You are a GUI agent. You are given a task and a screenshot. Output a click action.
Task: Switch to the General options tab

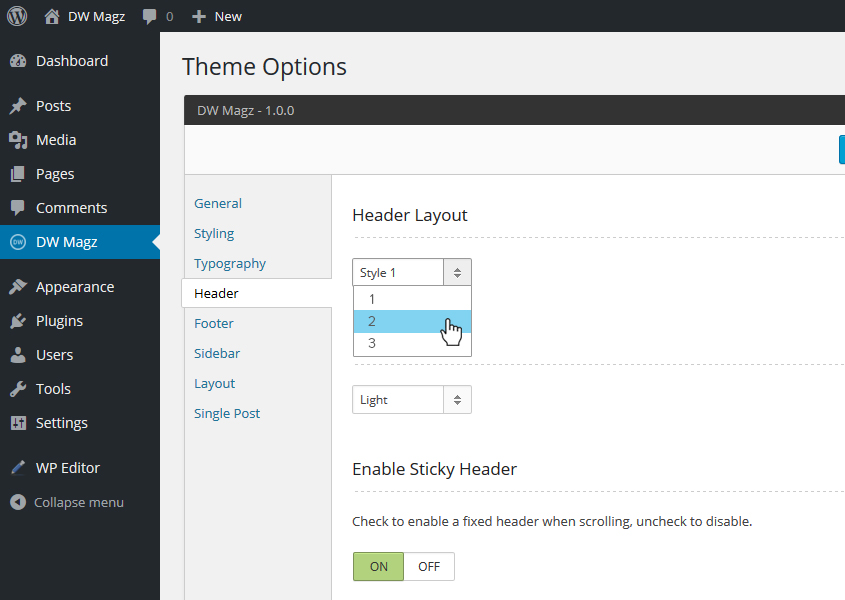click(218, 203)
